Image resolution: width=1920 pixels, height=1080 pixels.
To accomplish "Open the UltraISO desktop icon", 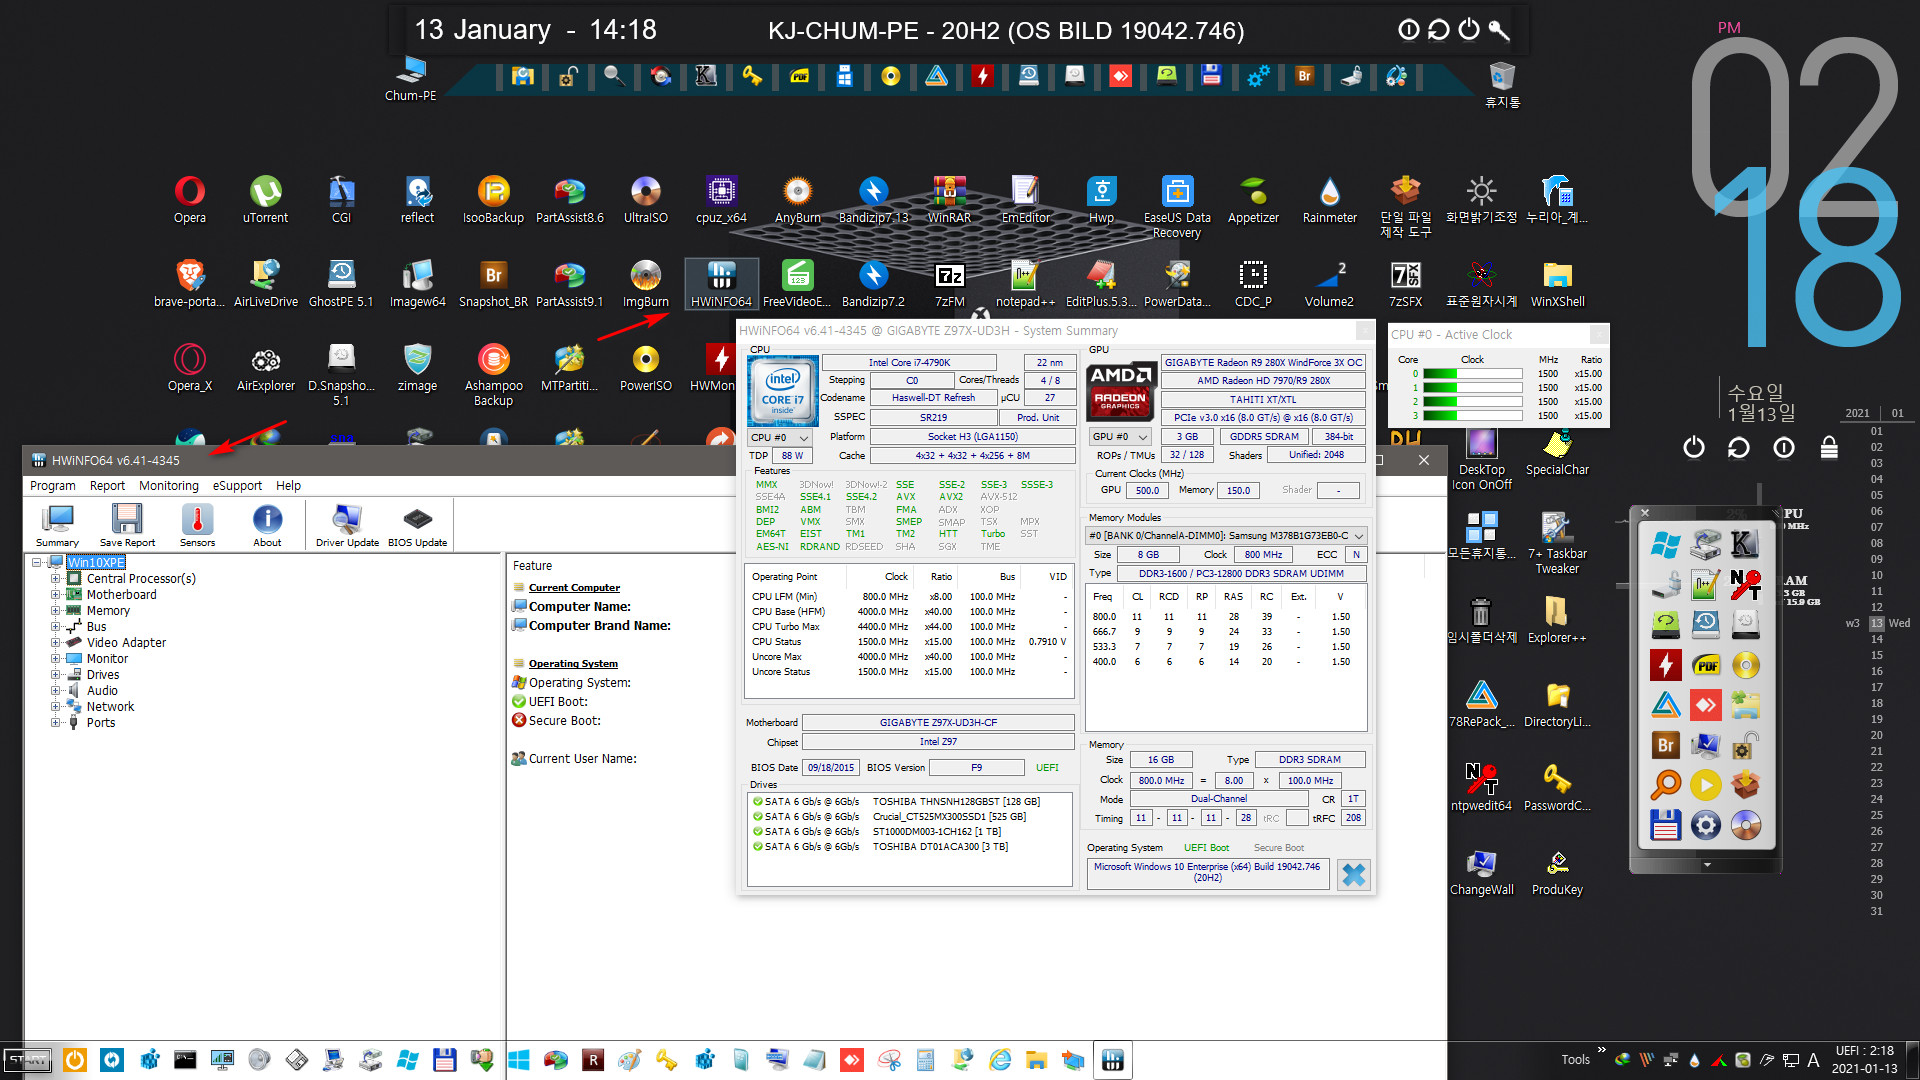I will (x=646, y=199).
